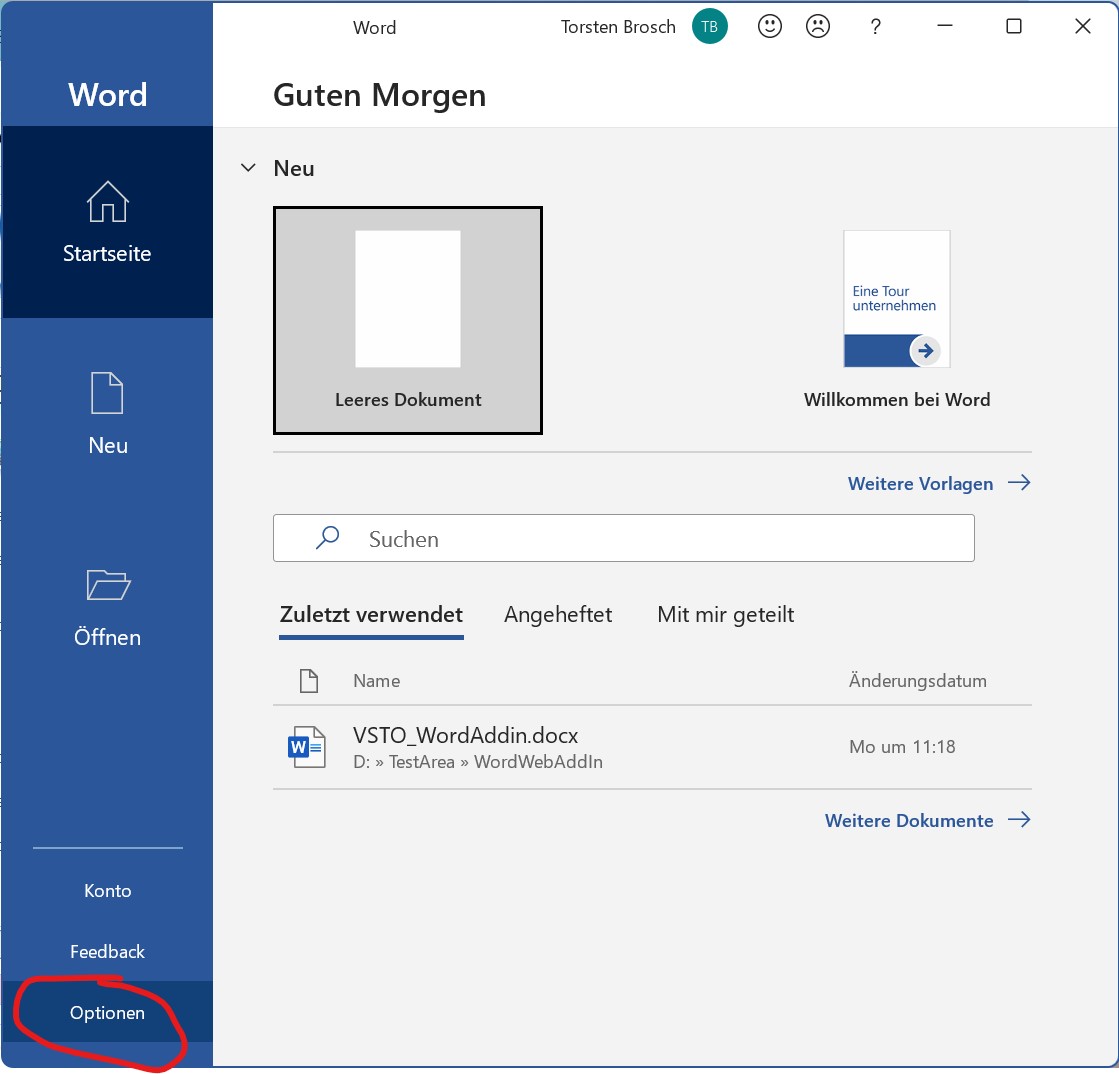The height and width of the screenshot is (1074, 1119).
Task: Switch to the Mit mir geteilt tab
Action: click(x=725, y=614)
